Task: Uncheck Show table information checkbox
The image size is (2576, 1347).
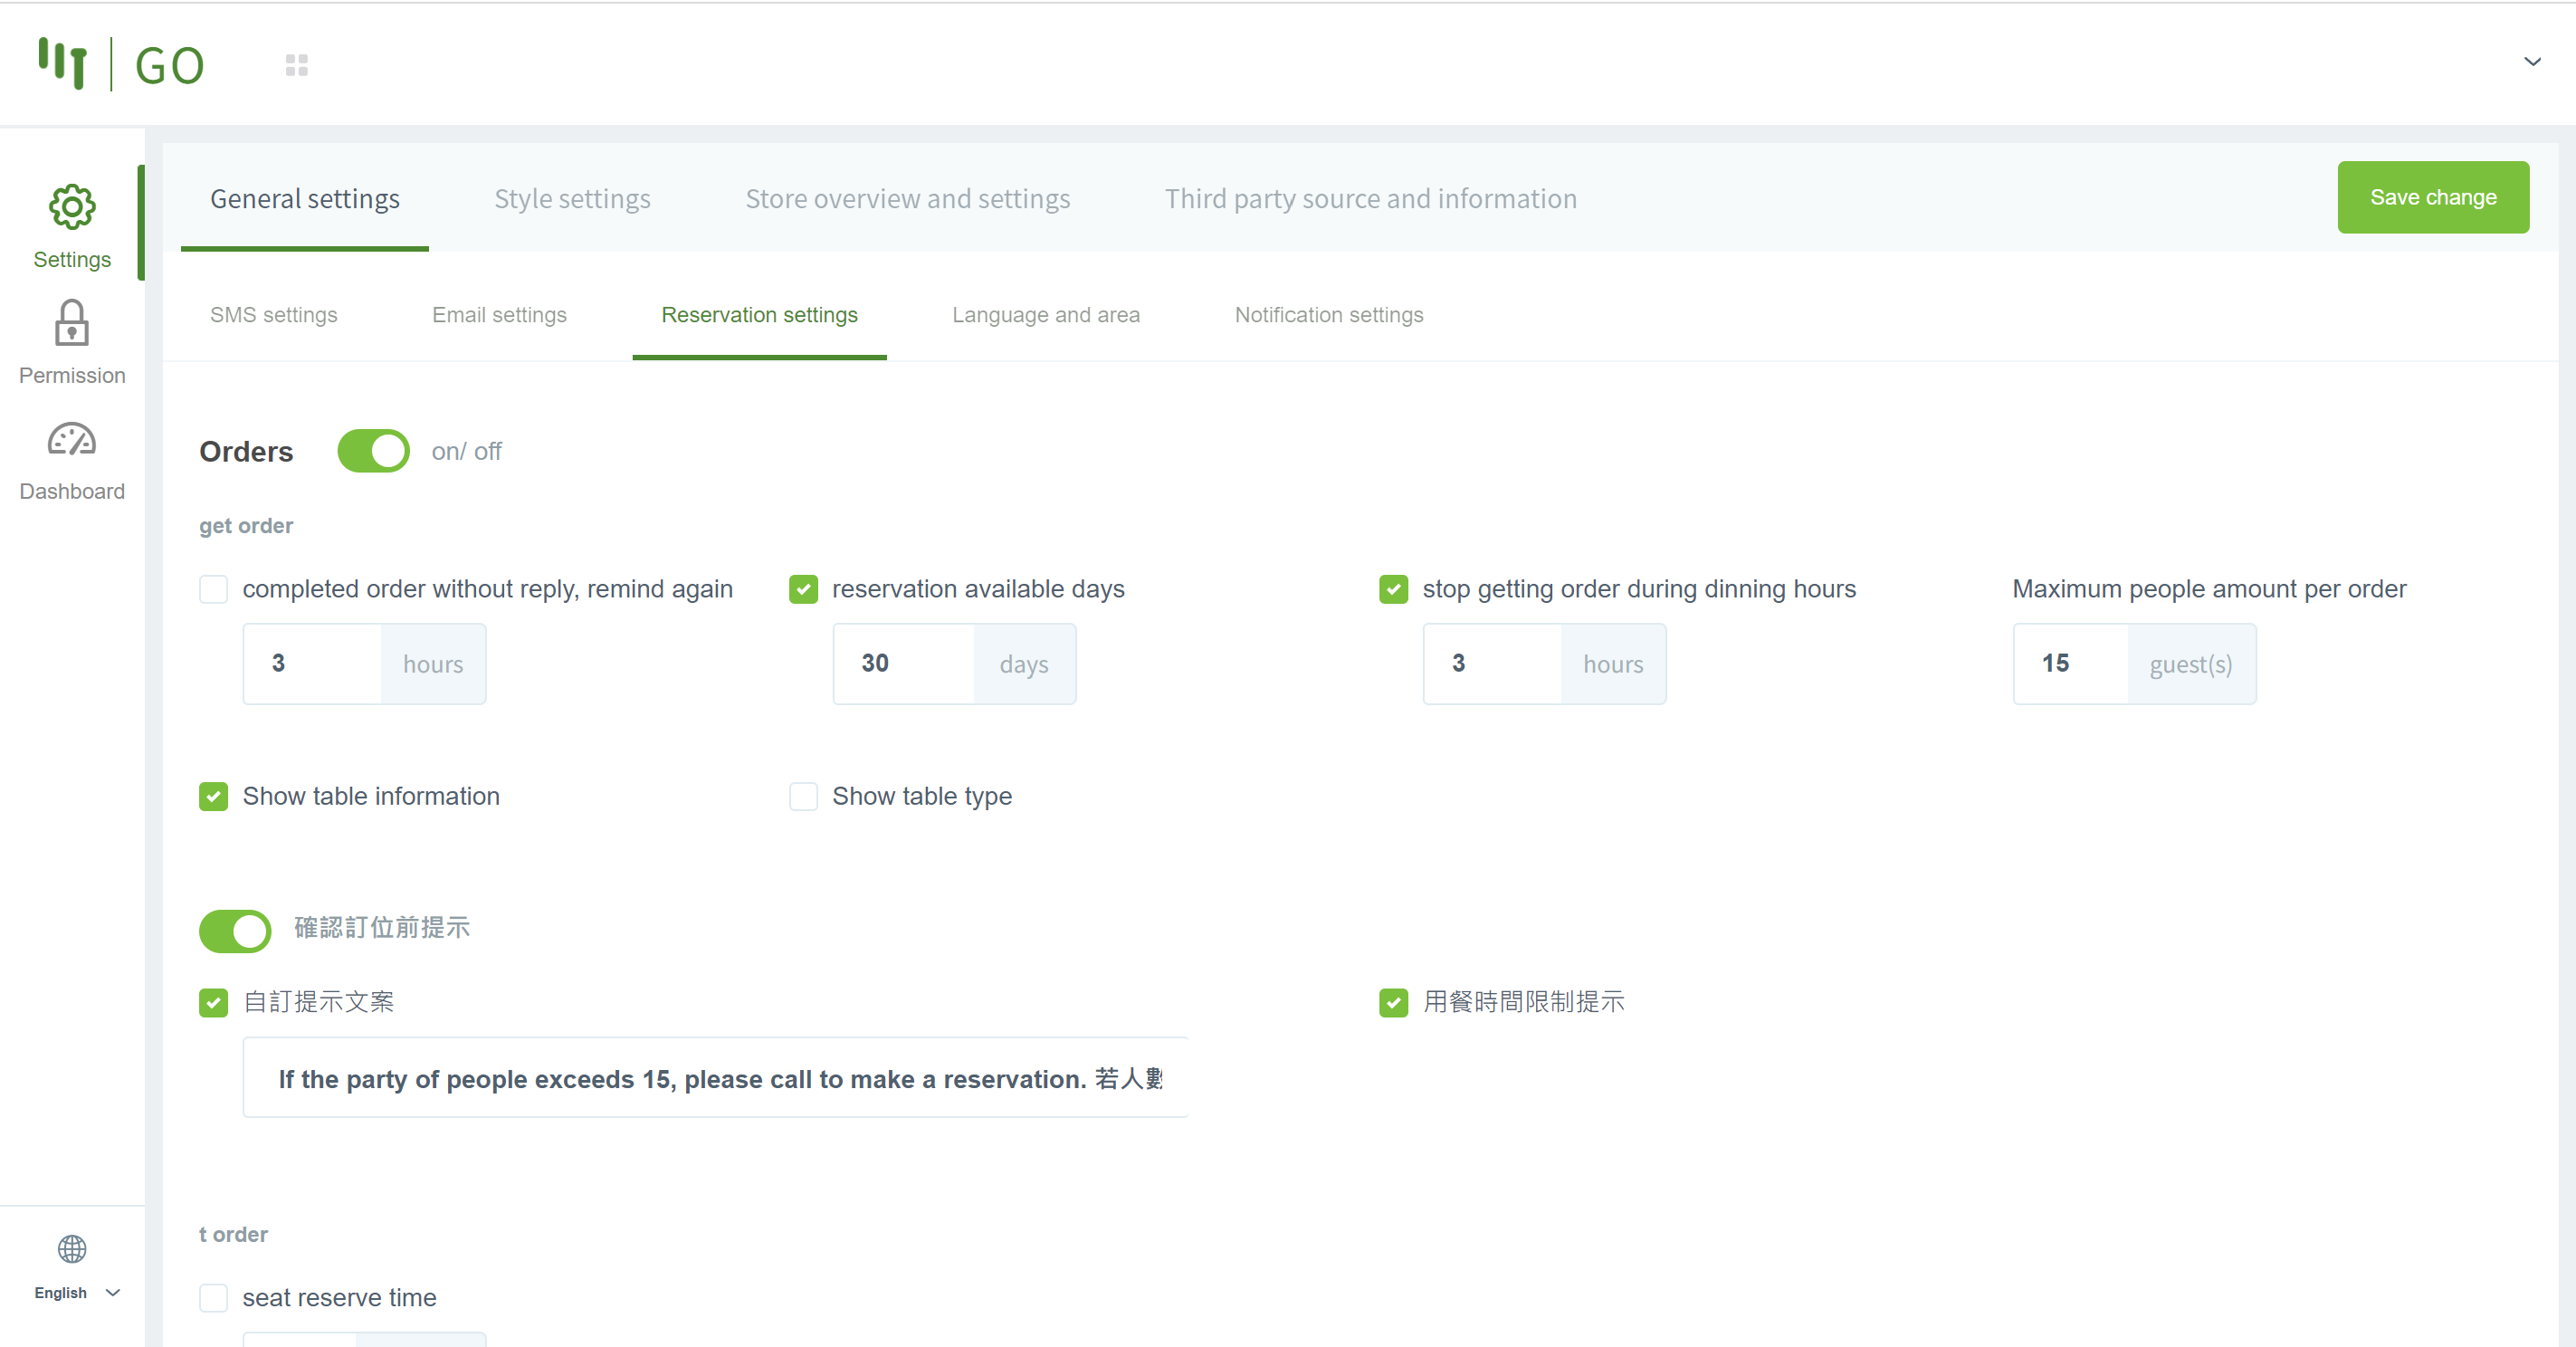Action: click(x=213, y=796)
